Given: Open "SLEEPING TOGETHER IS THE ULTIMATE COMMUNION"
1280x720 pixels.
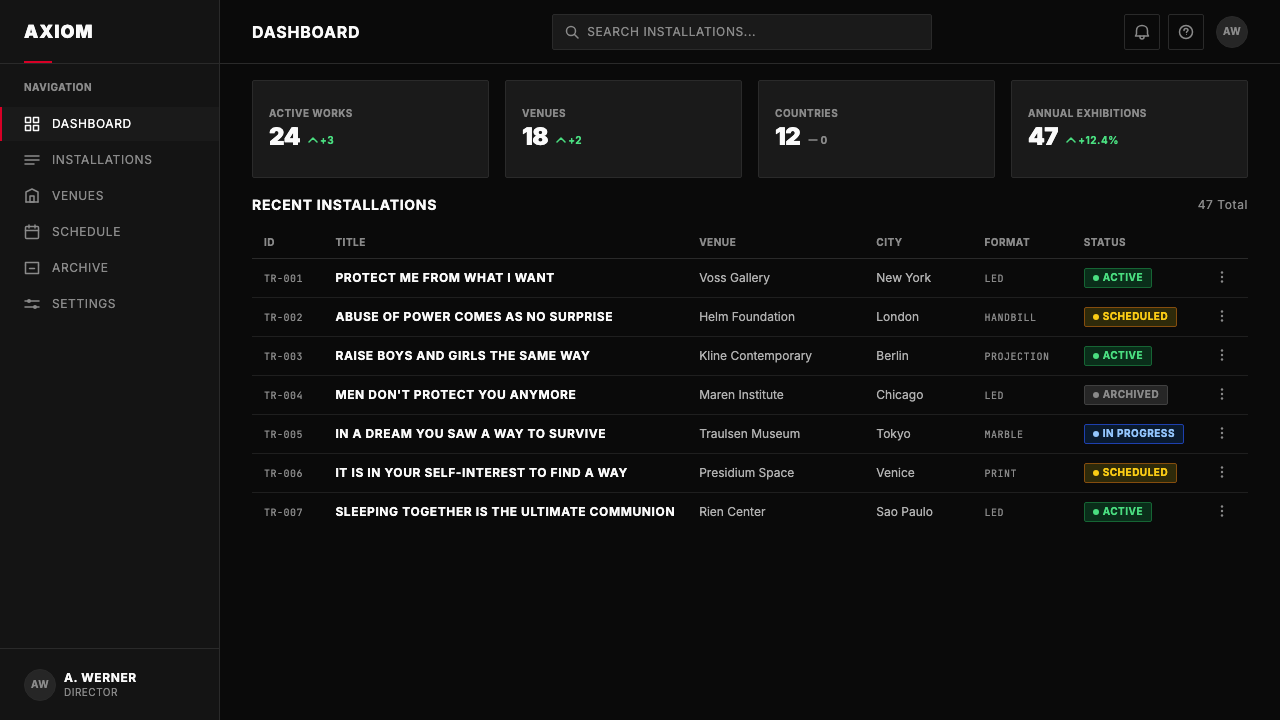Looking at the screenshot, I should point(505,512).
